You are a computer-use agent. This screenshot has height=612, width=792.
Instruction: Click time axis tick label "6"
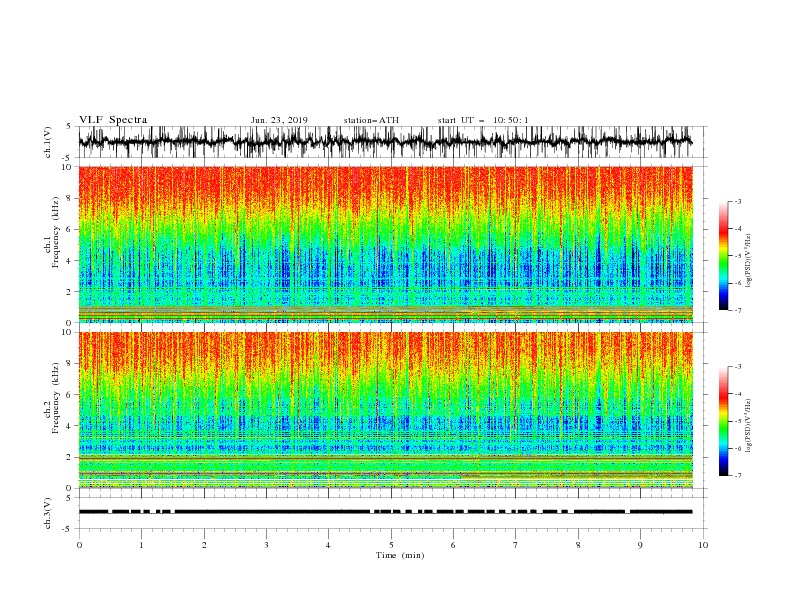pos(453,545)
